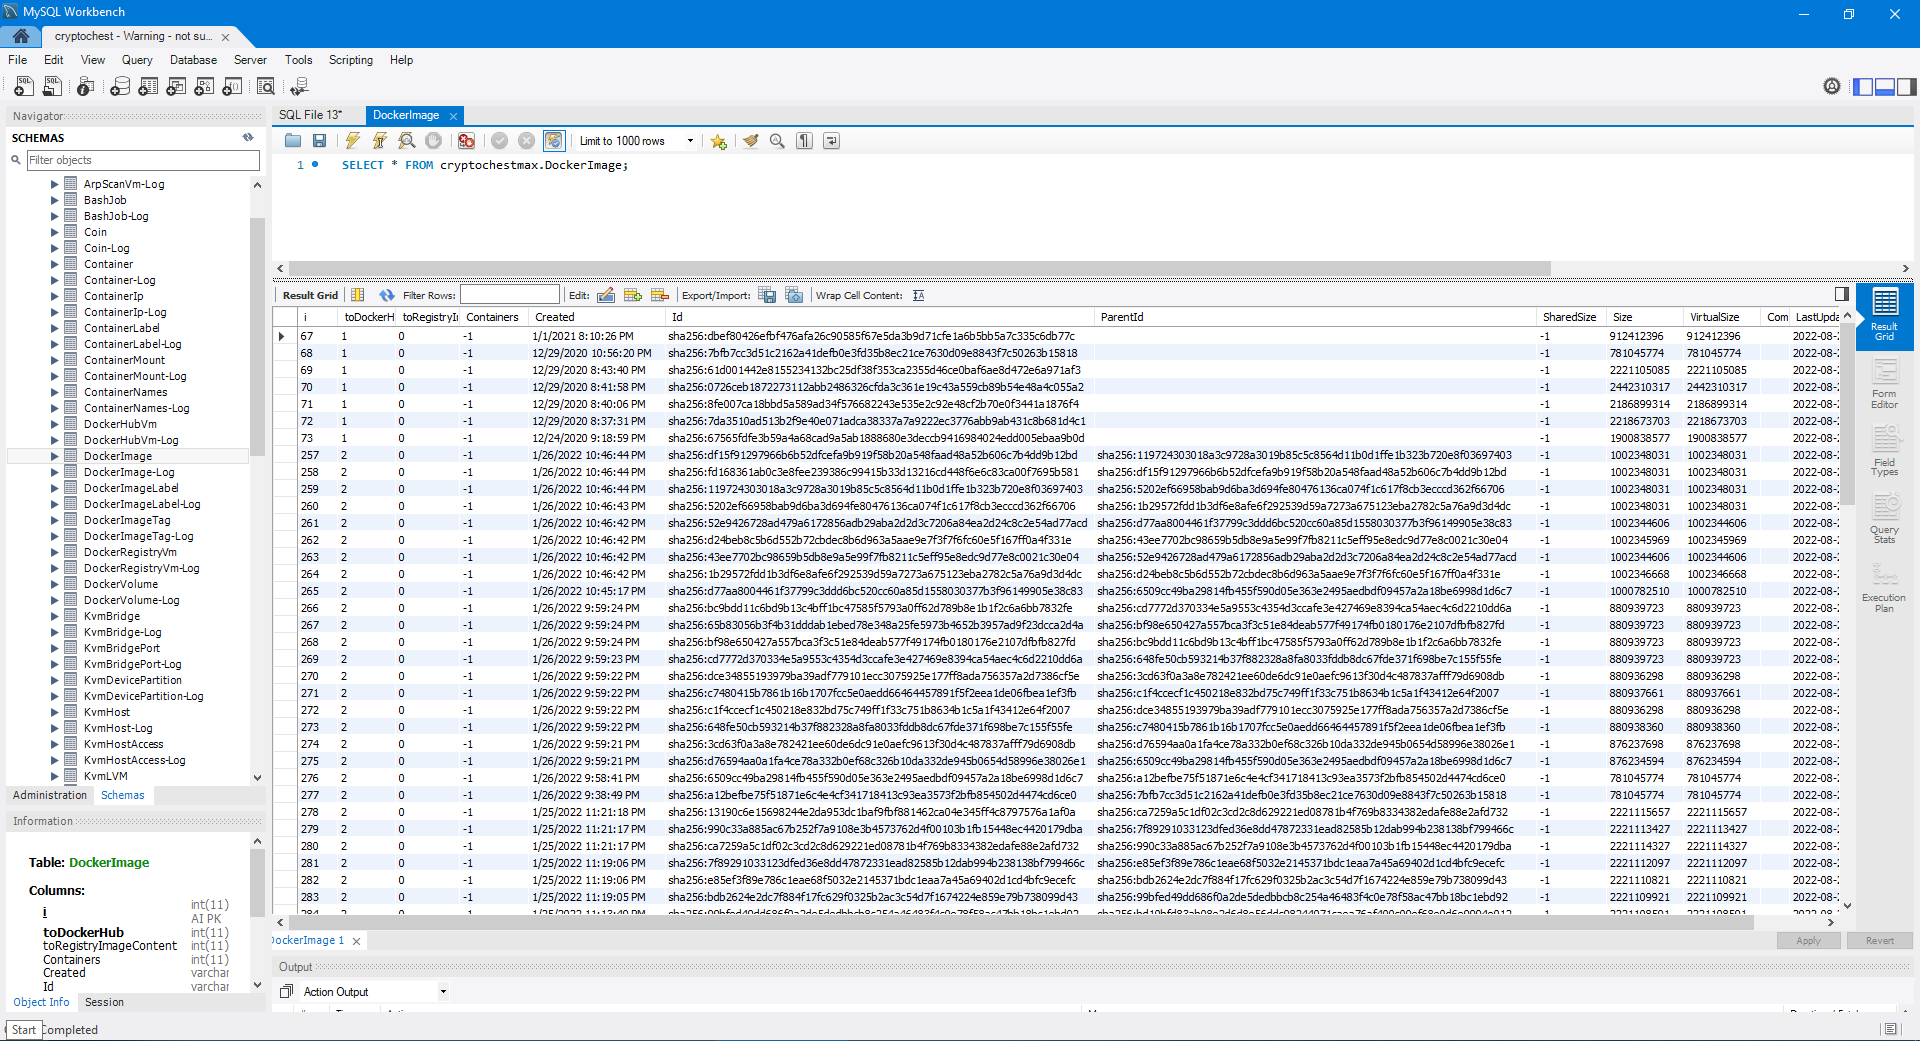Create a new schema icon
This screenshot has height=1041, width=1920.
(120, 87)
